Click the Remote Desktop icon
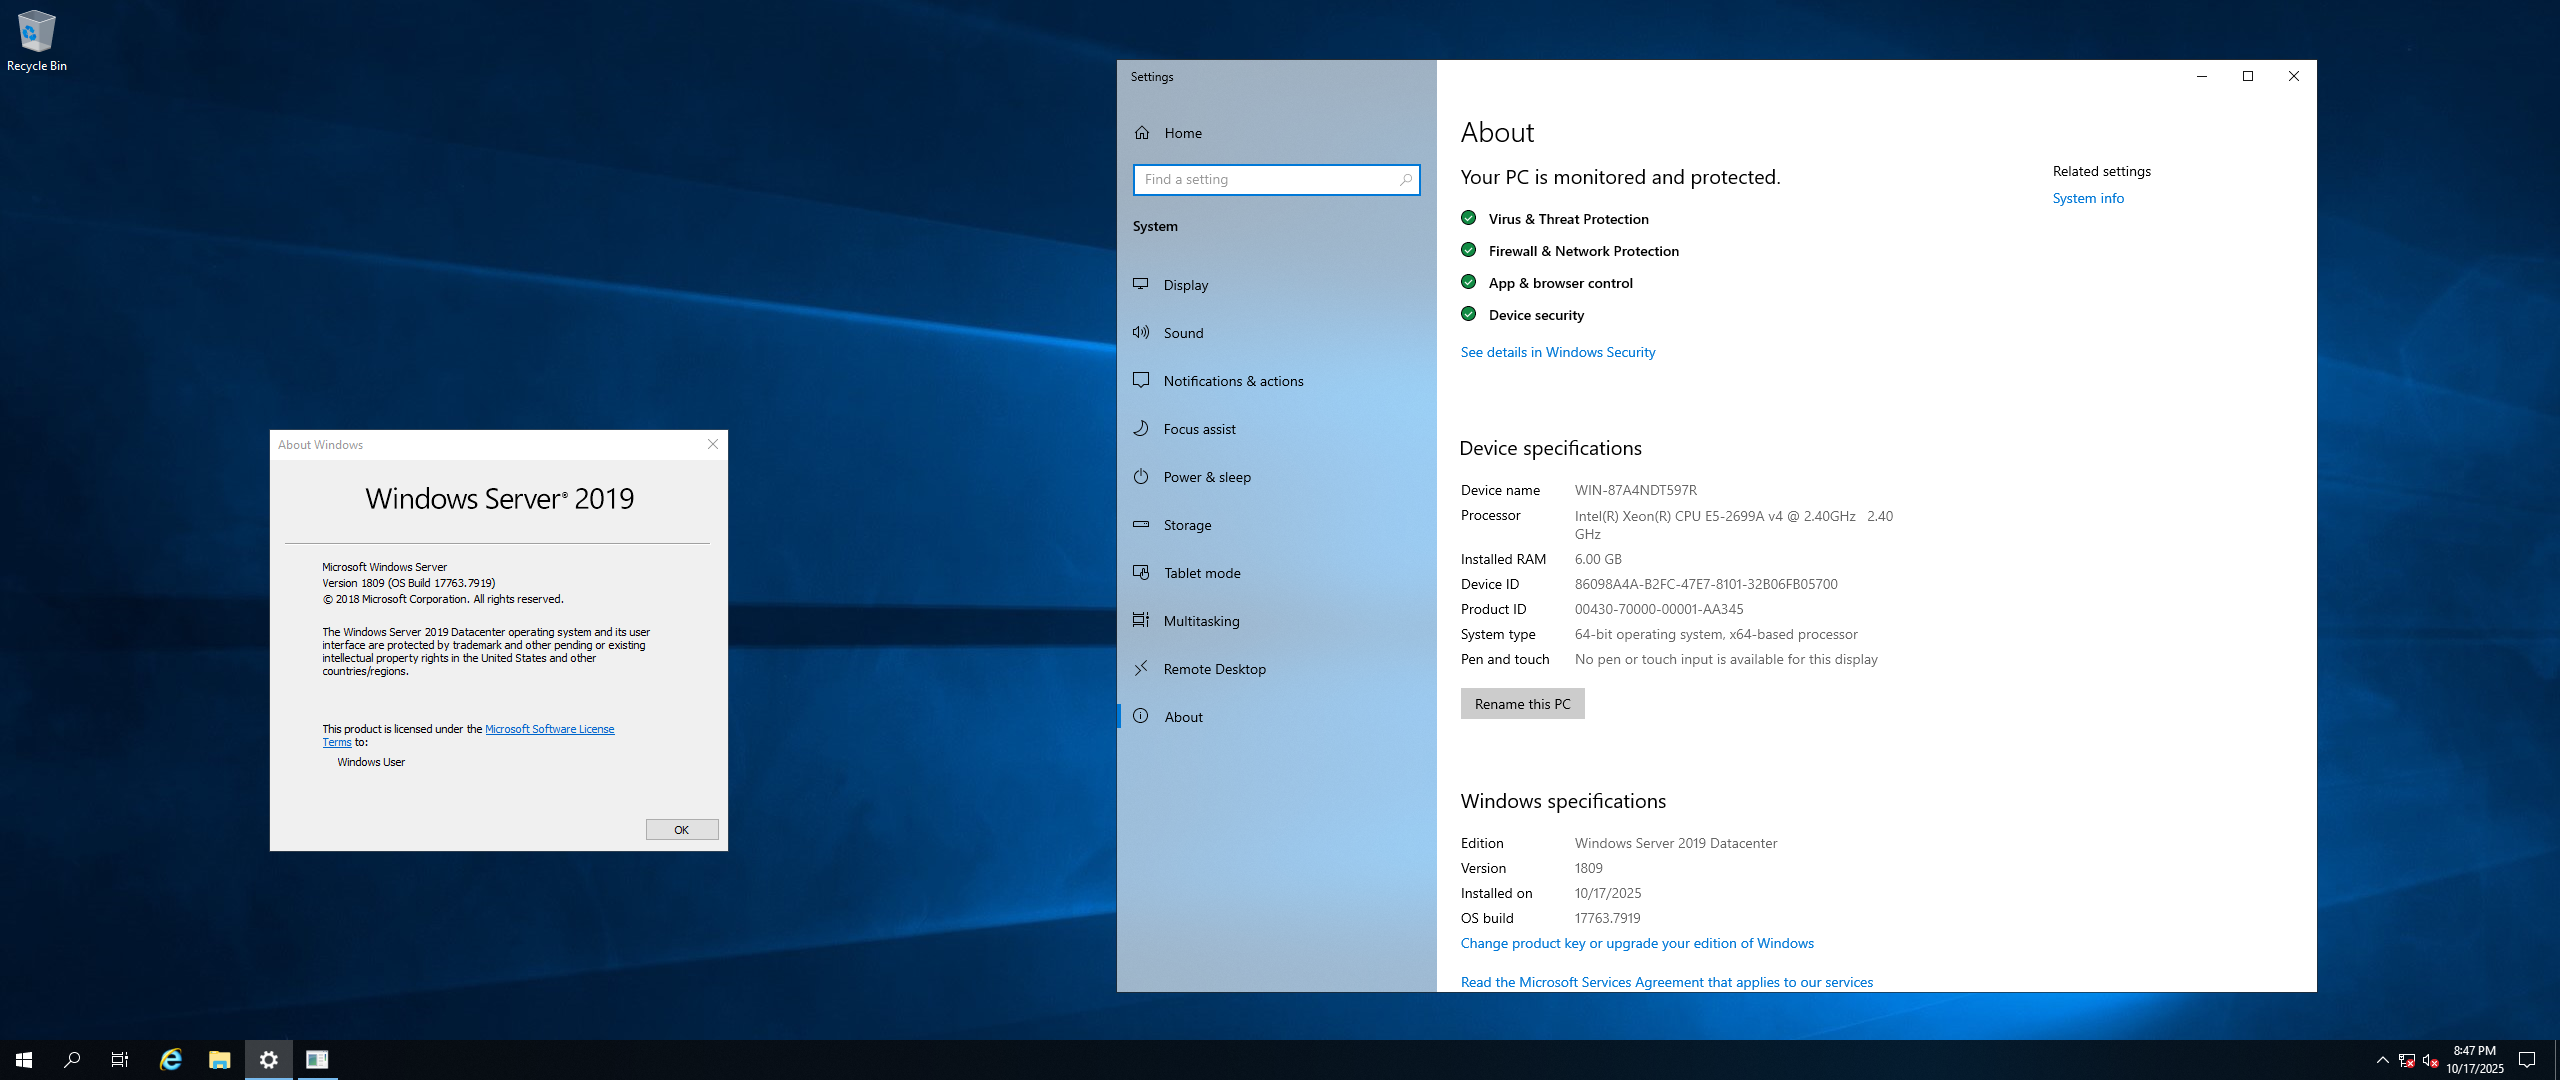 [1140, 669]
